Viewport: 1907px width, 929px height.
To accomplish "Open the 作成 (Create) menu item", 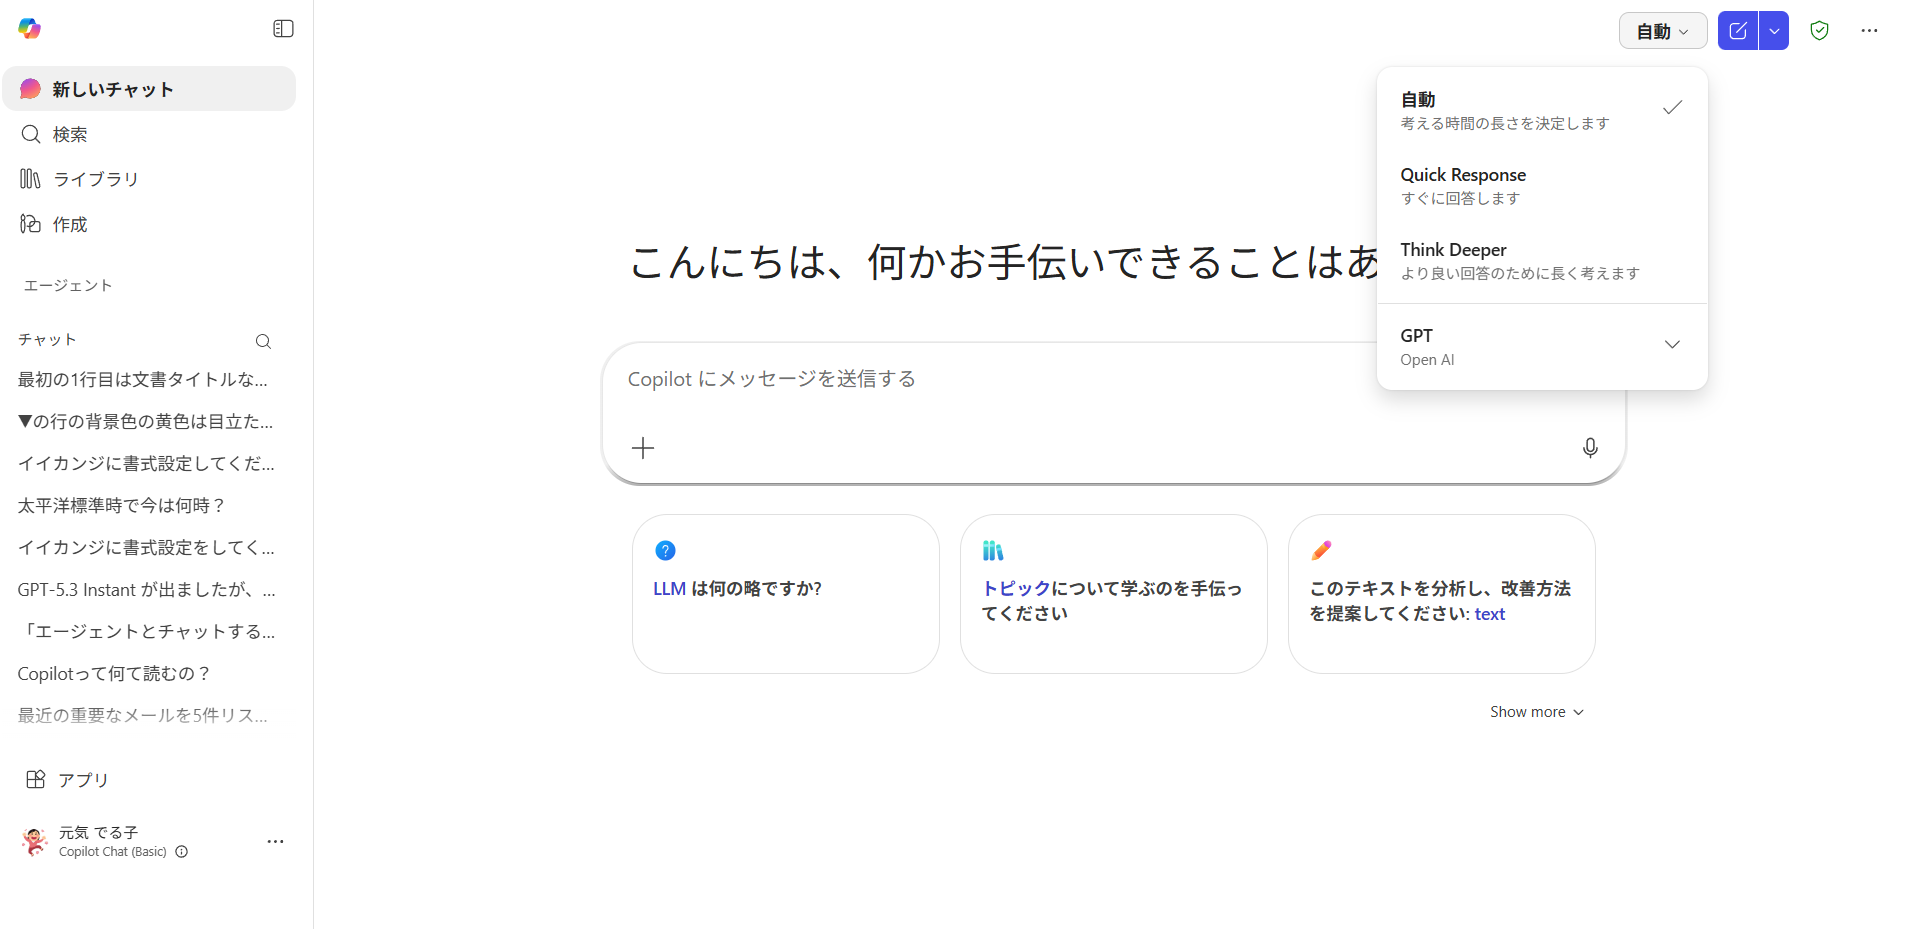I will click(70, 224).
